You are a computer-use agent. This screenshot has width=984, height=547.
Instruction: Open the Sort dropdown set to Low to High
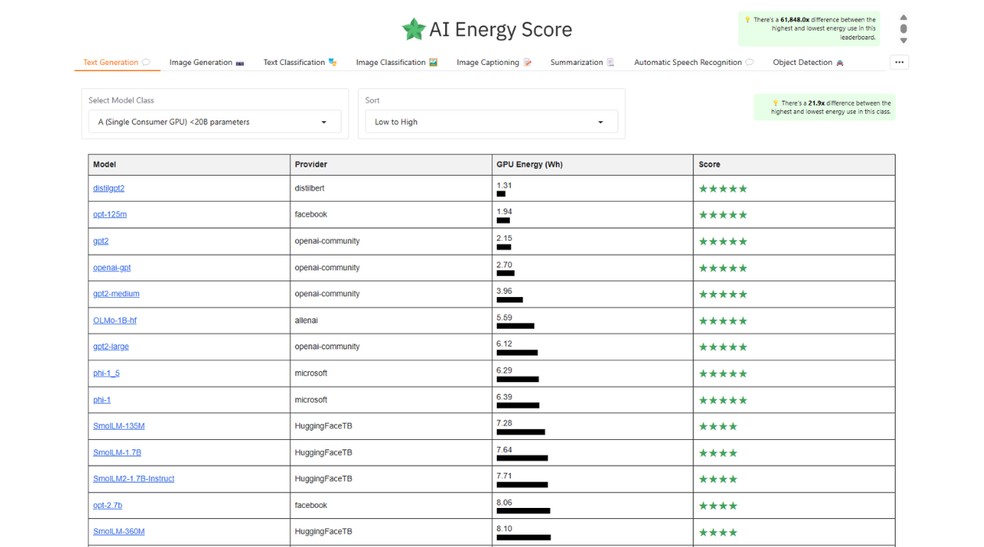click(489, 122)
